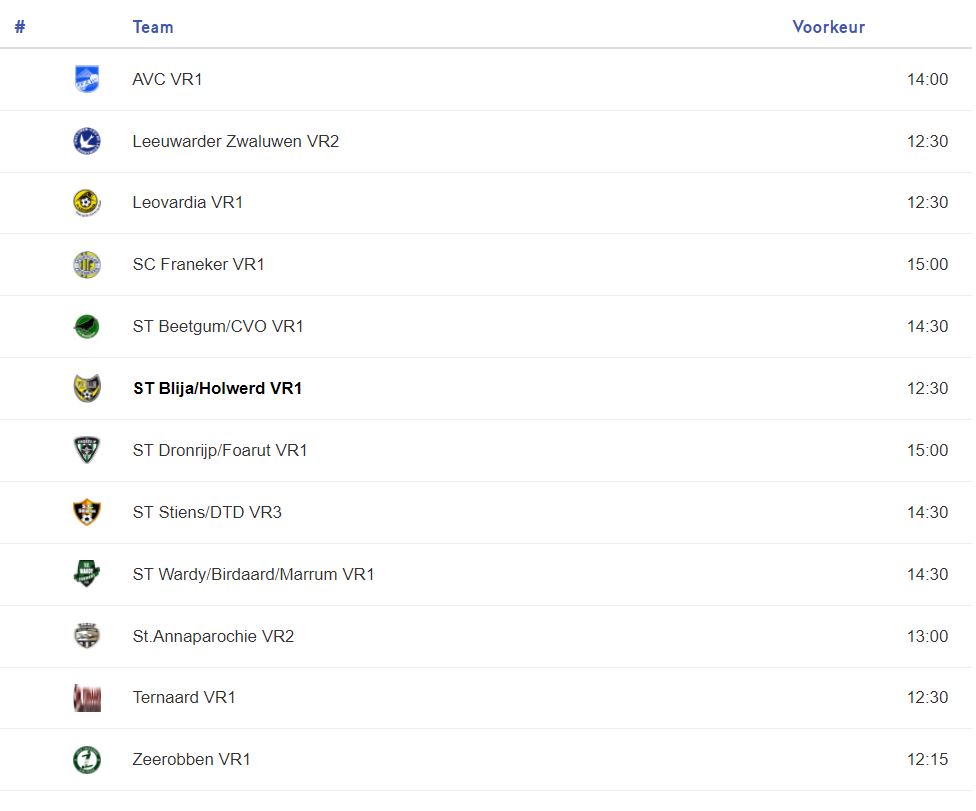Click the ST Stiens/DTD VR3 club badge
976x811 pixels.
(87, 512)
